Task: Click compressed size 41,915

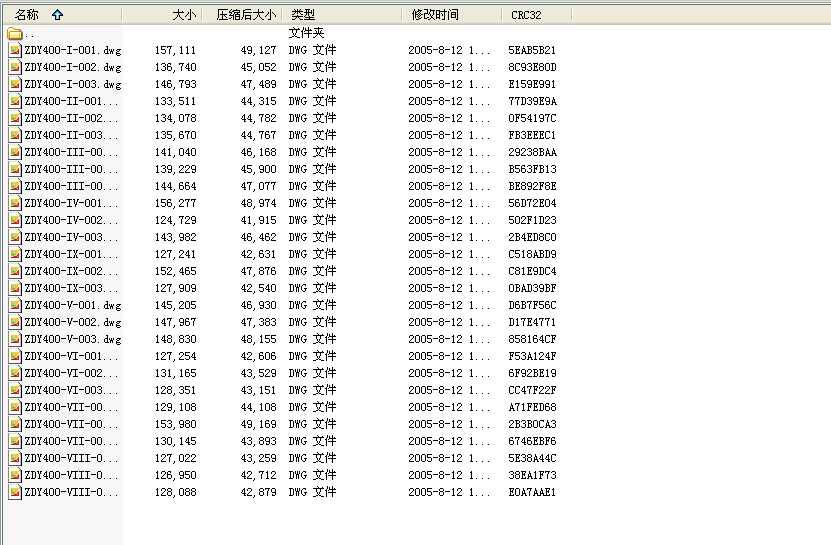Action: point(259,220)
